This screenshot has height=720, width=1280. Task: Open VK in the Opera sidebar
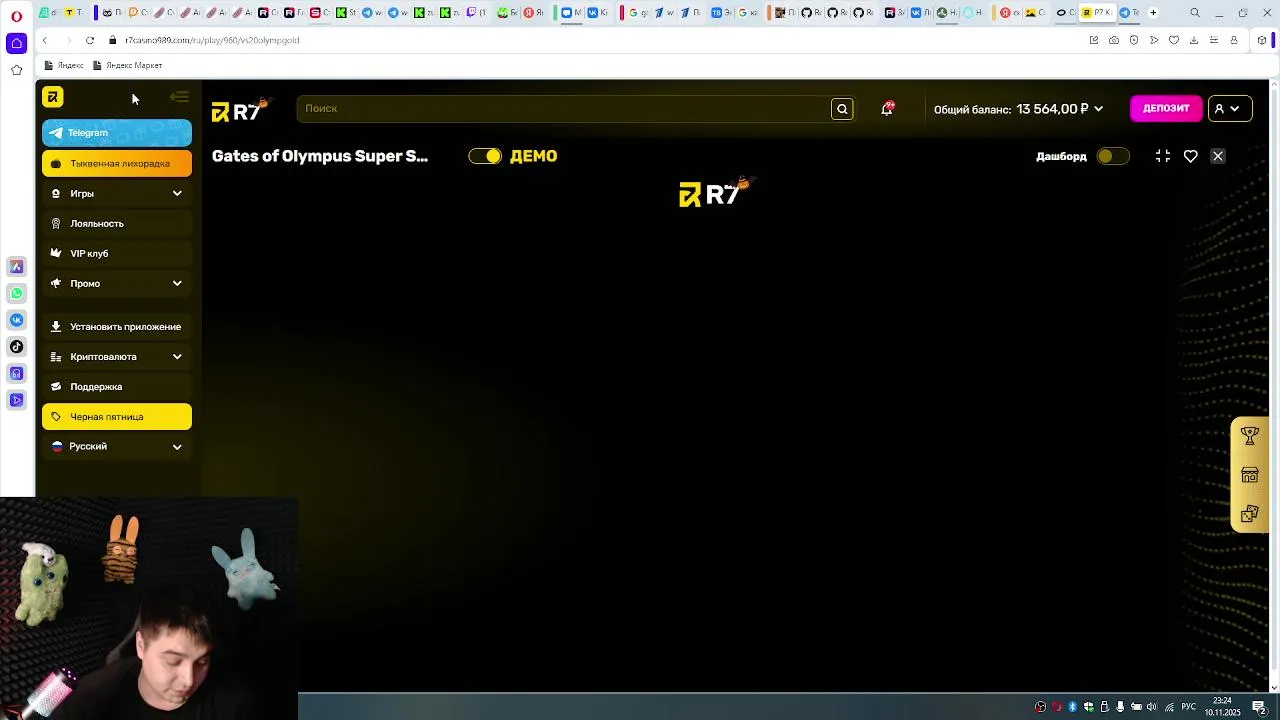coord(16,320)
